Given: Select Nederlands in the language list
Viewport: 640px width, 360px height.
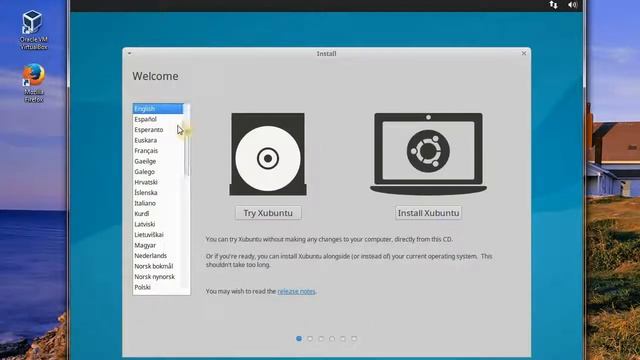Looking at the screenshot, I should point(158,256).
